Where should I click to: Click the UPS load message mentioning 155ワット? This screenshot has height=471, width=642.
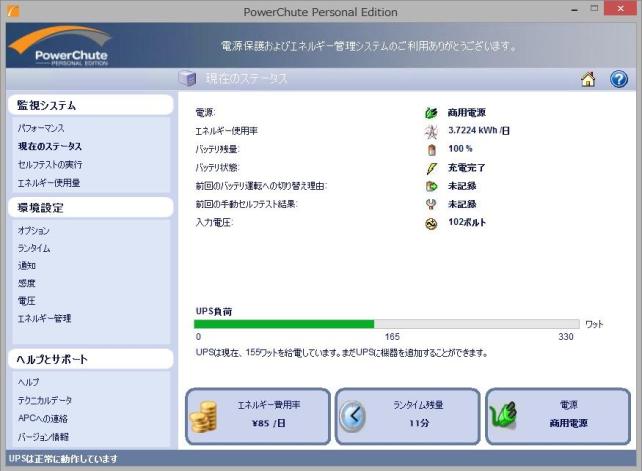point(341,352)
